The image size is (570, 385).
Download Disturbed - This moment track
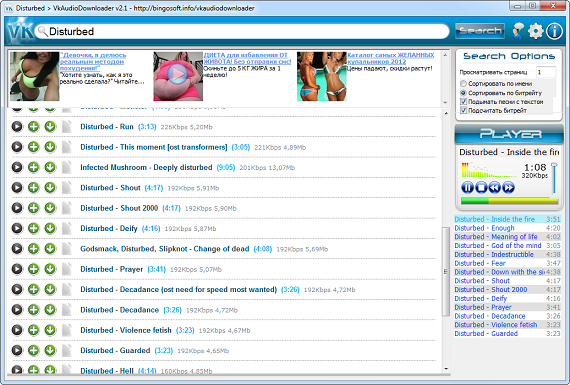point(50,147)
